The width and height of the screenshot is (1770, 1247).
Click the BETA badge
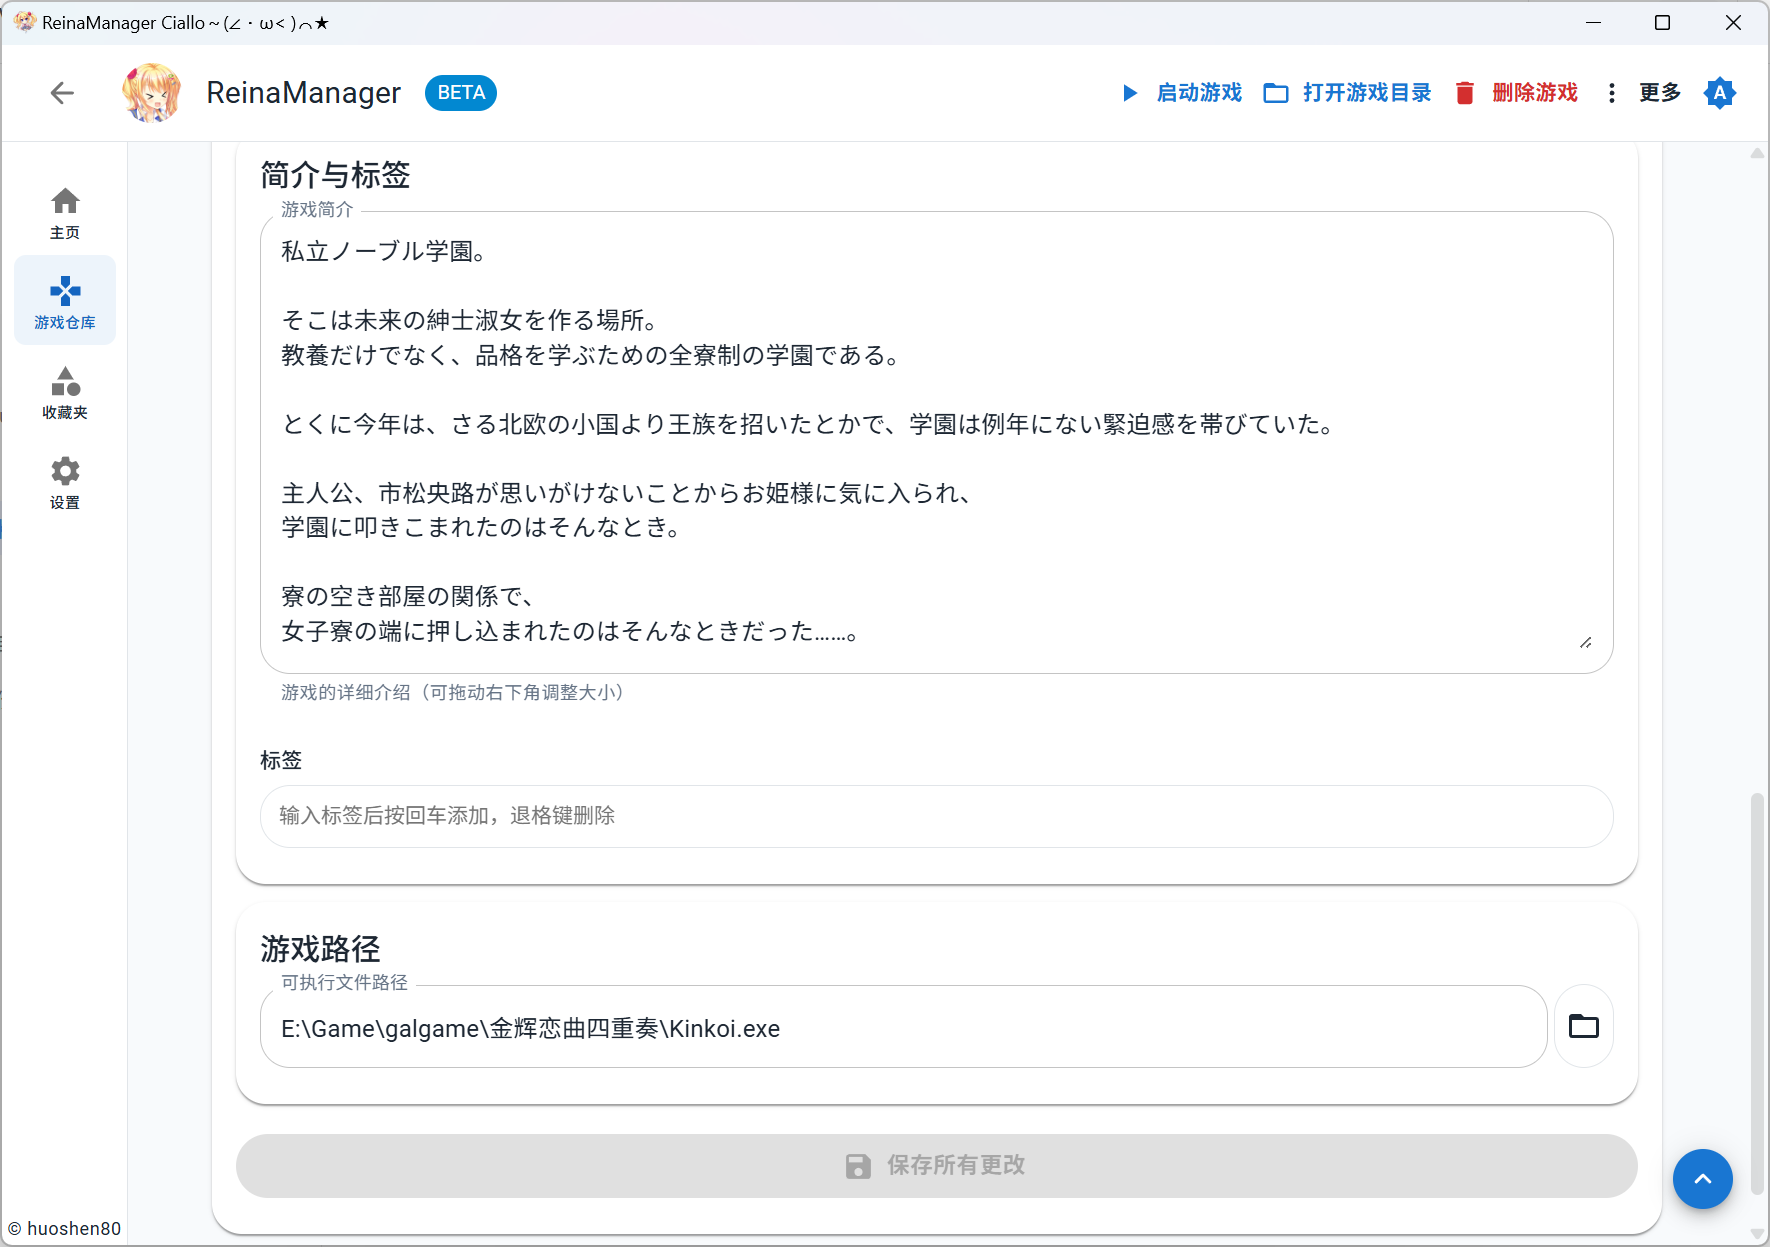pyautogui.click(x=461, y=93)
